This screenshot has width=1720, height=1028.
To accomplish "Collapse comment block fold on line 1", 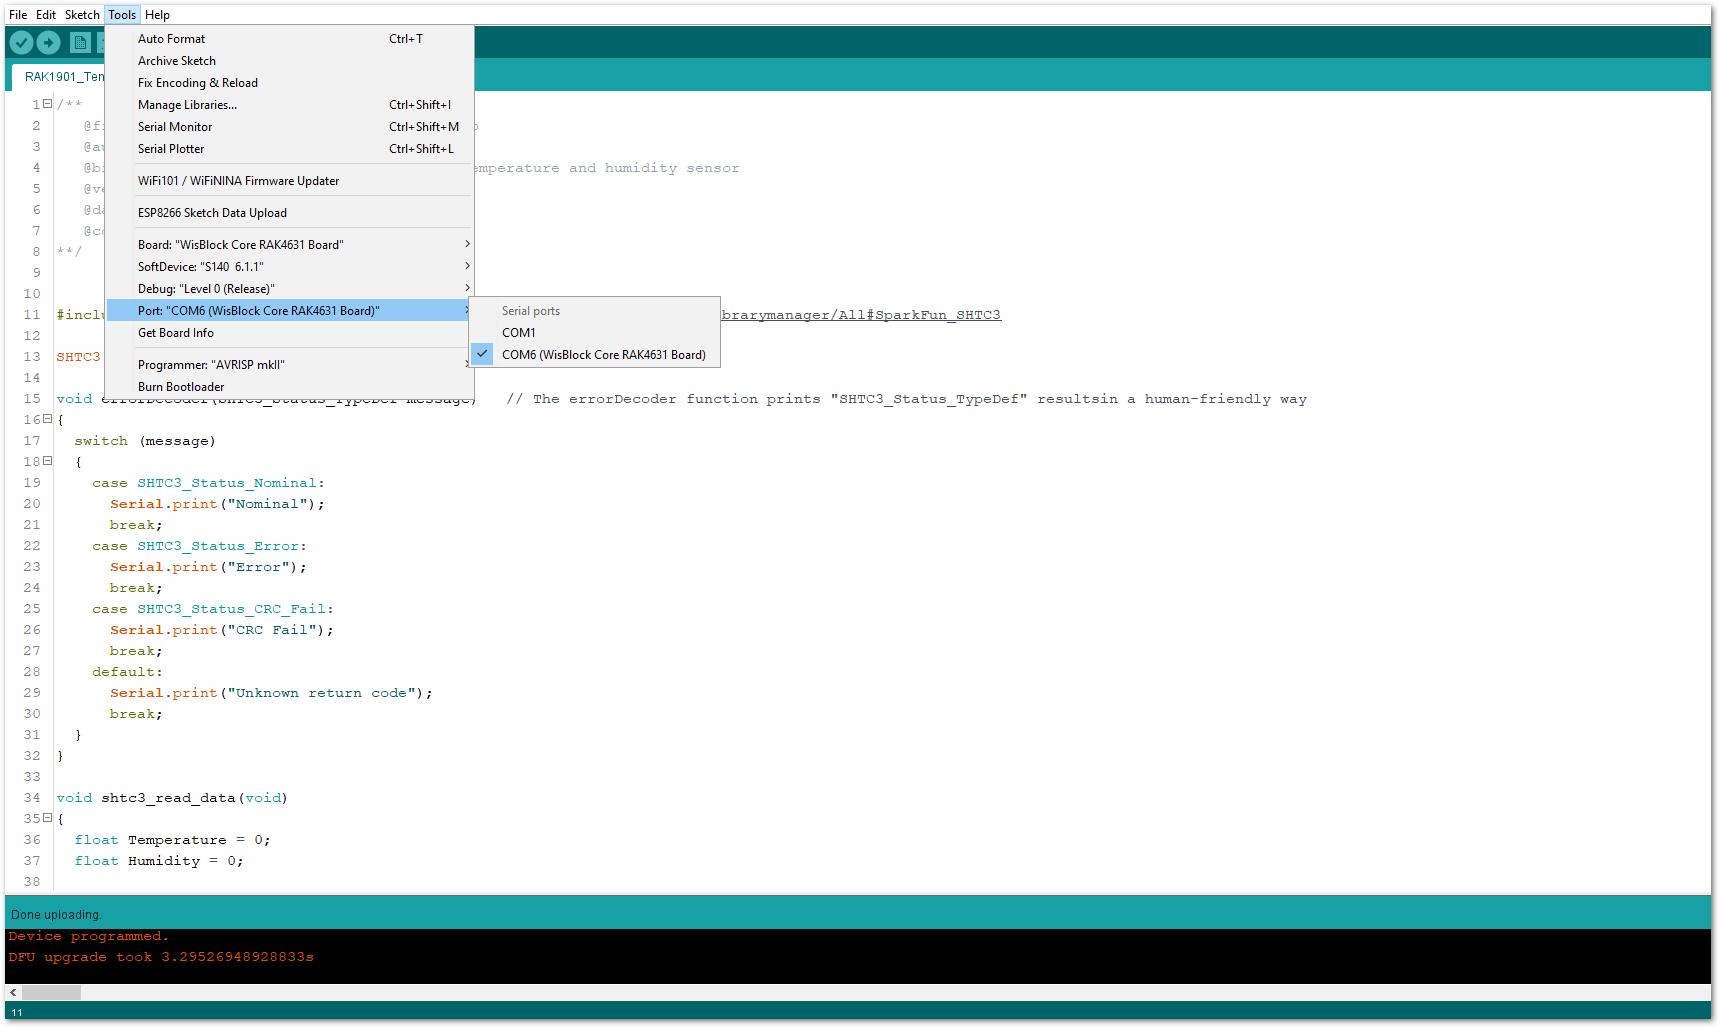I will click(47, 104).
